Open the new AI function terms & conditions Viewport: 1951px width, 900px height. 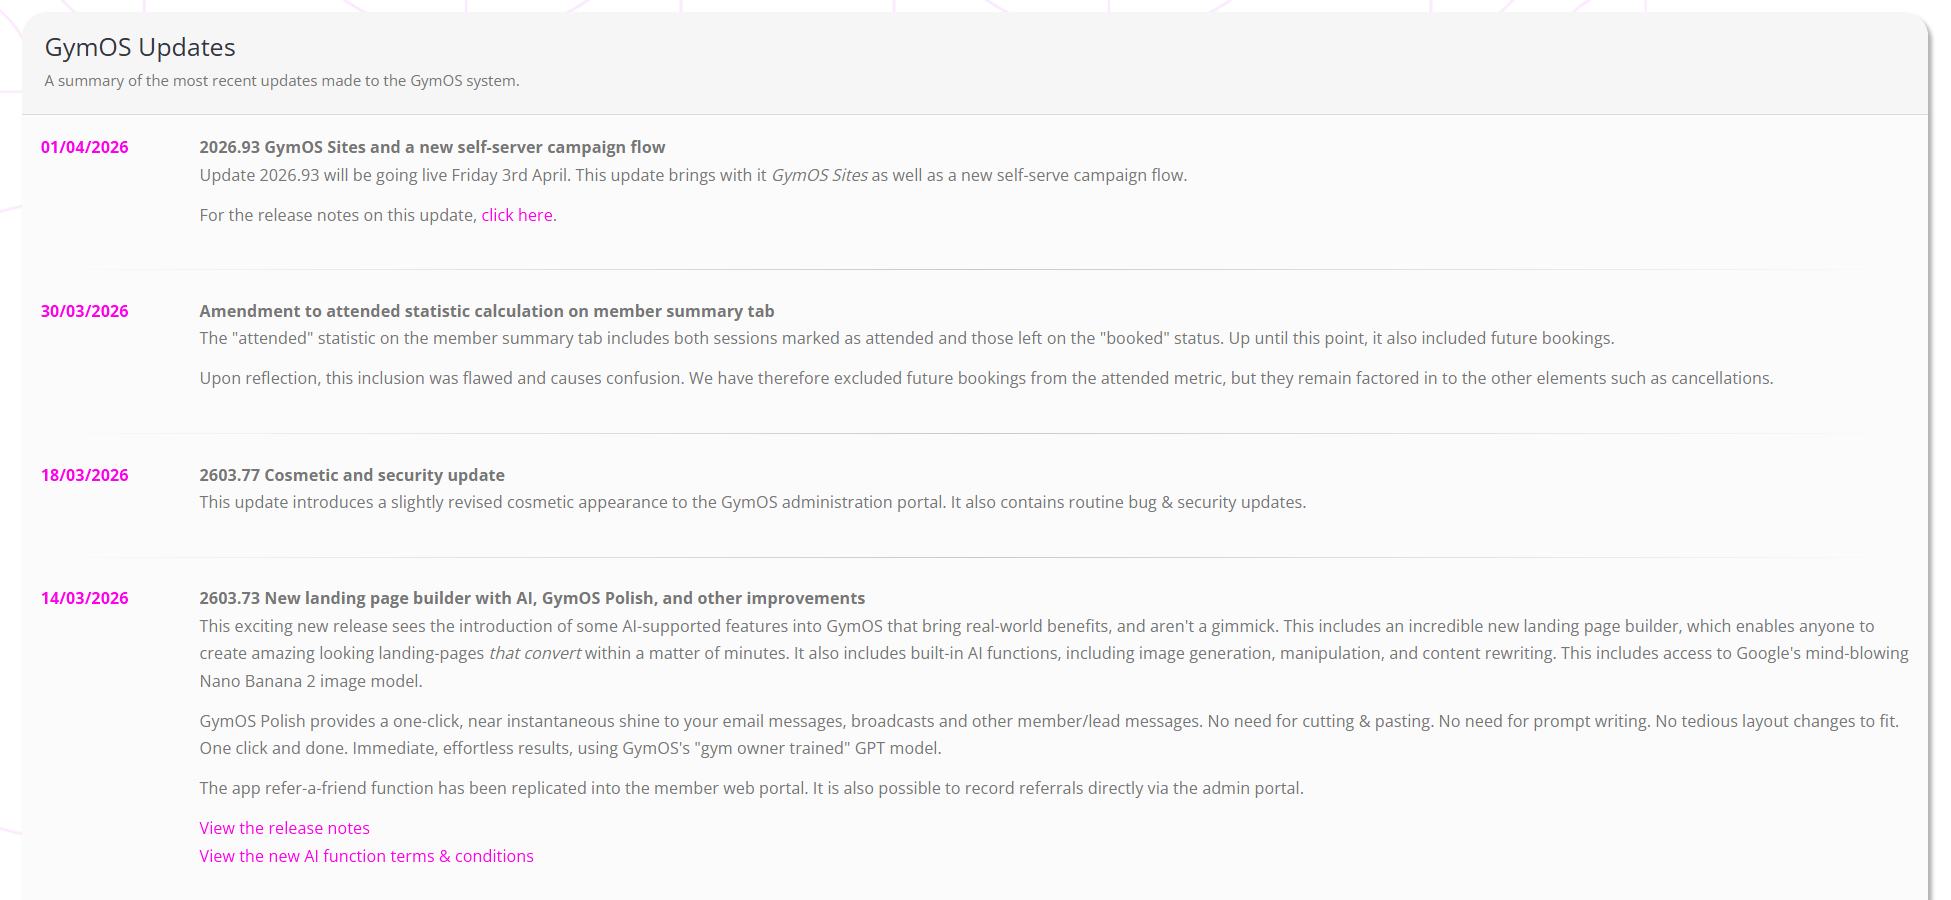coord(366,856)
